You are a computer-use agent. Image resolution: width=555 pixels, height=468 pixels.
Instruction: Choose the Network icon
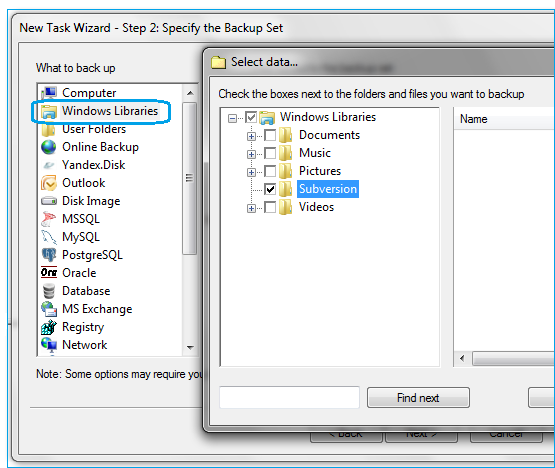[x=49, y=345]
